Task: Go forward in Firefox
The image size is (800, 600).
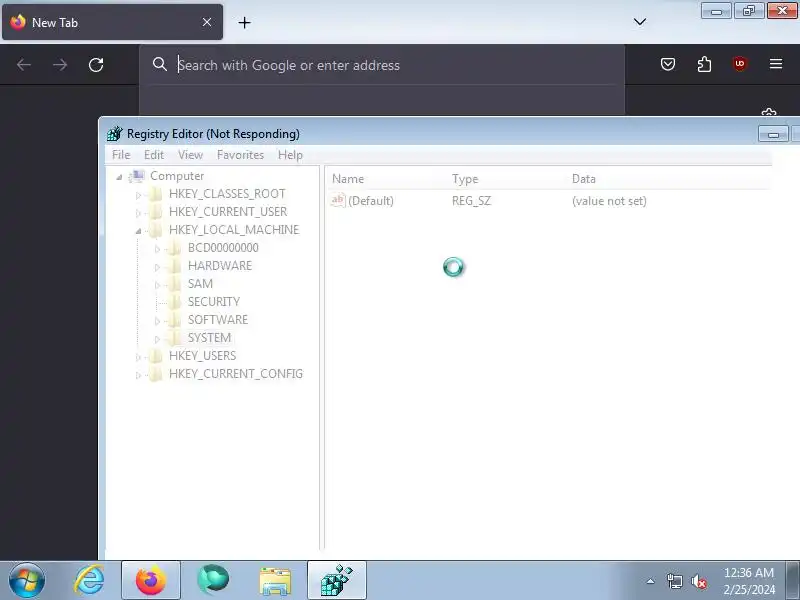Action: 60,65
